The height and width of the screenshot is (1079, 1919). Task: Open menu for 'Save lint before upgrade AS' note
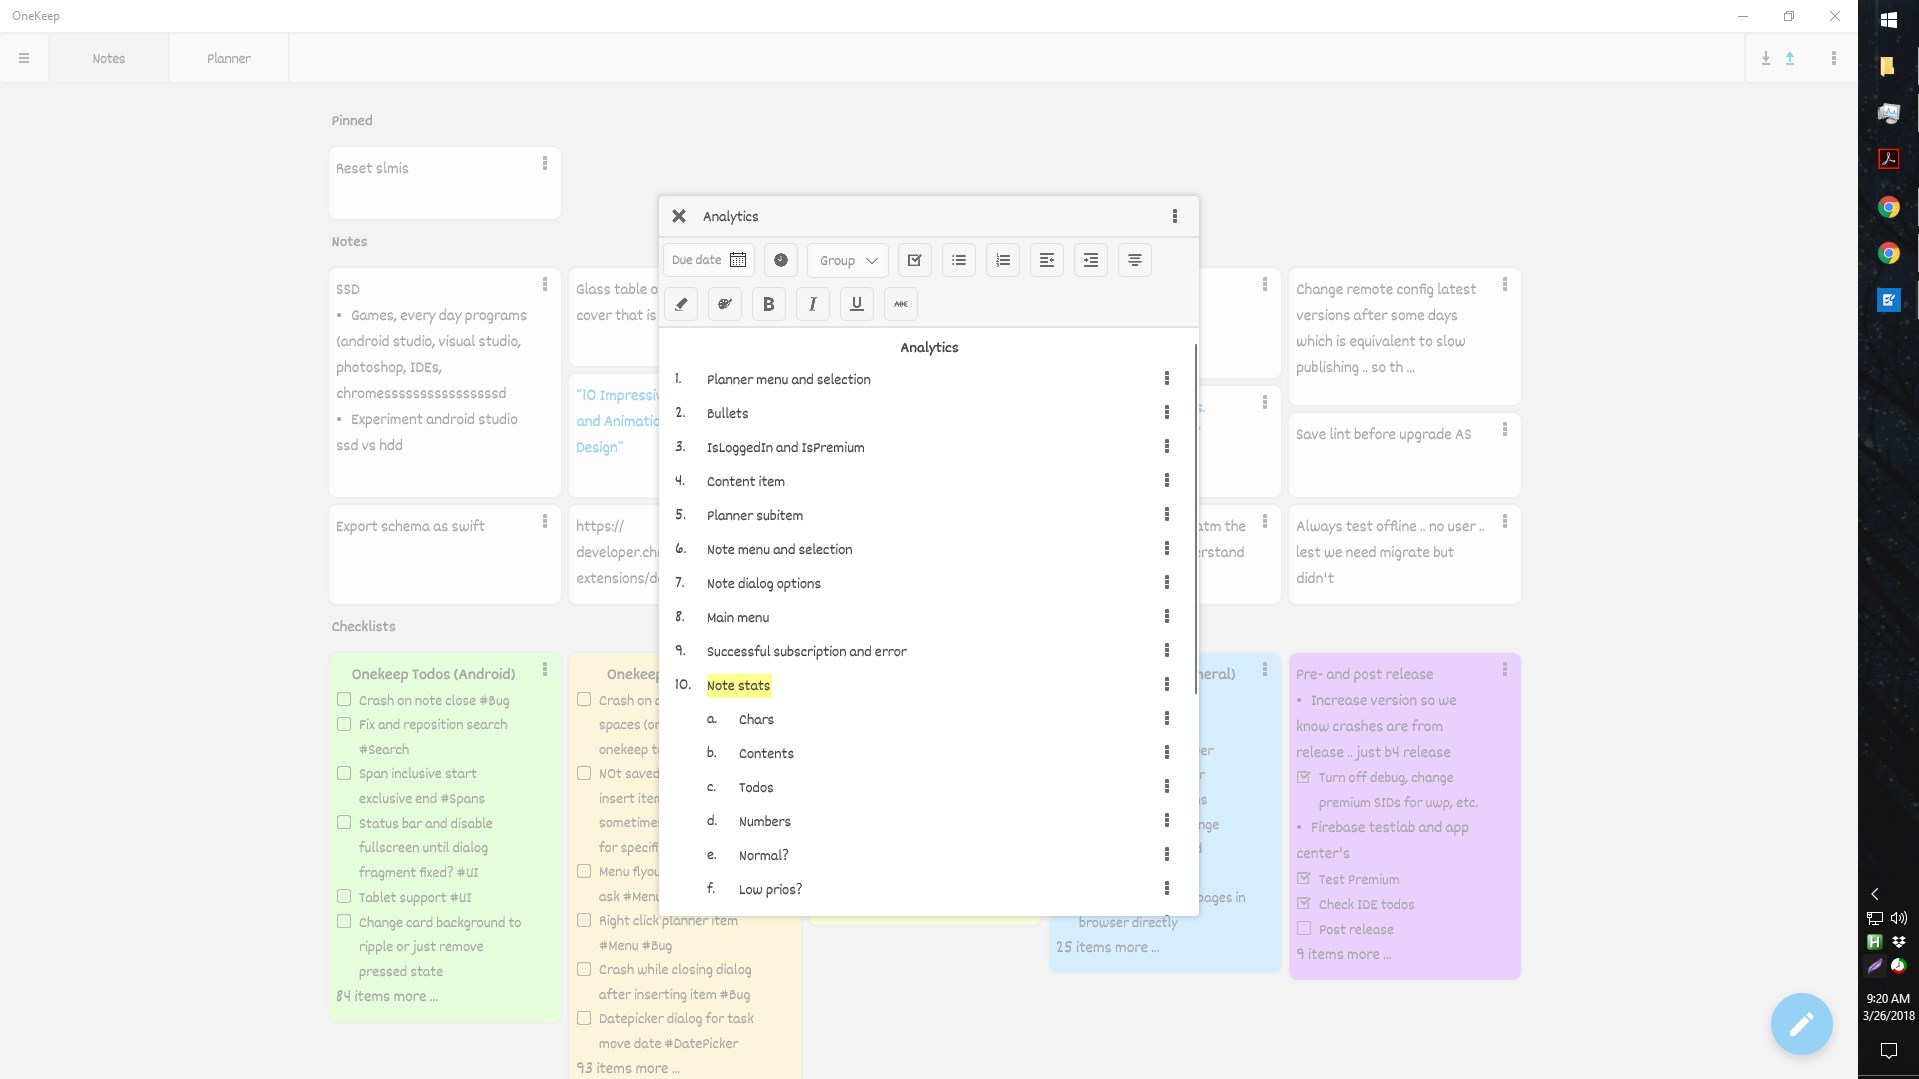tap(1505, 429)
